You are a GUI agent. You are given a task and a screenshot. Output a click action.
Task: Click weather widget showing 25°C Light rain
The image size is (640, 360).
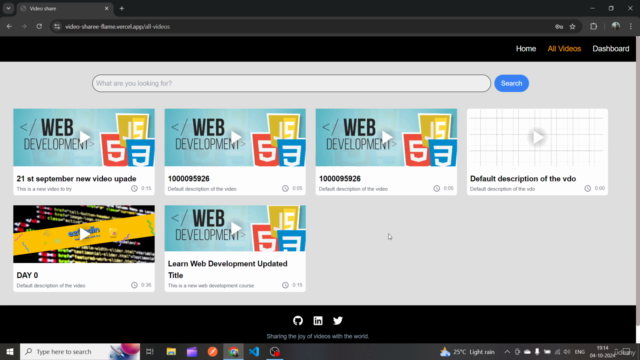[x=467, y=352]
